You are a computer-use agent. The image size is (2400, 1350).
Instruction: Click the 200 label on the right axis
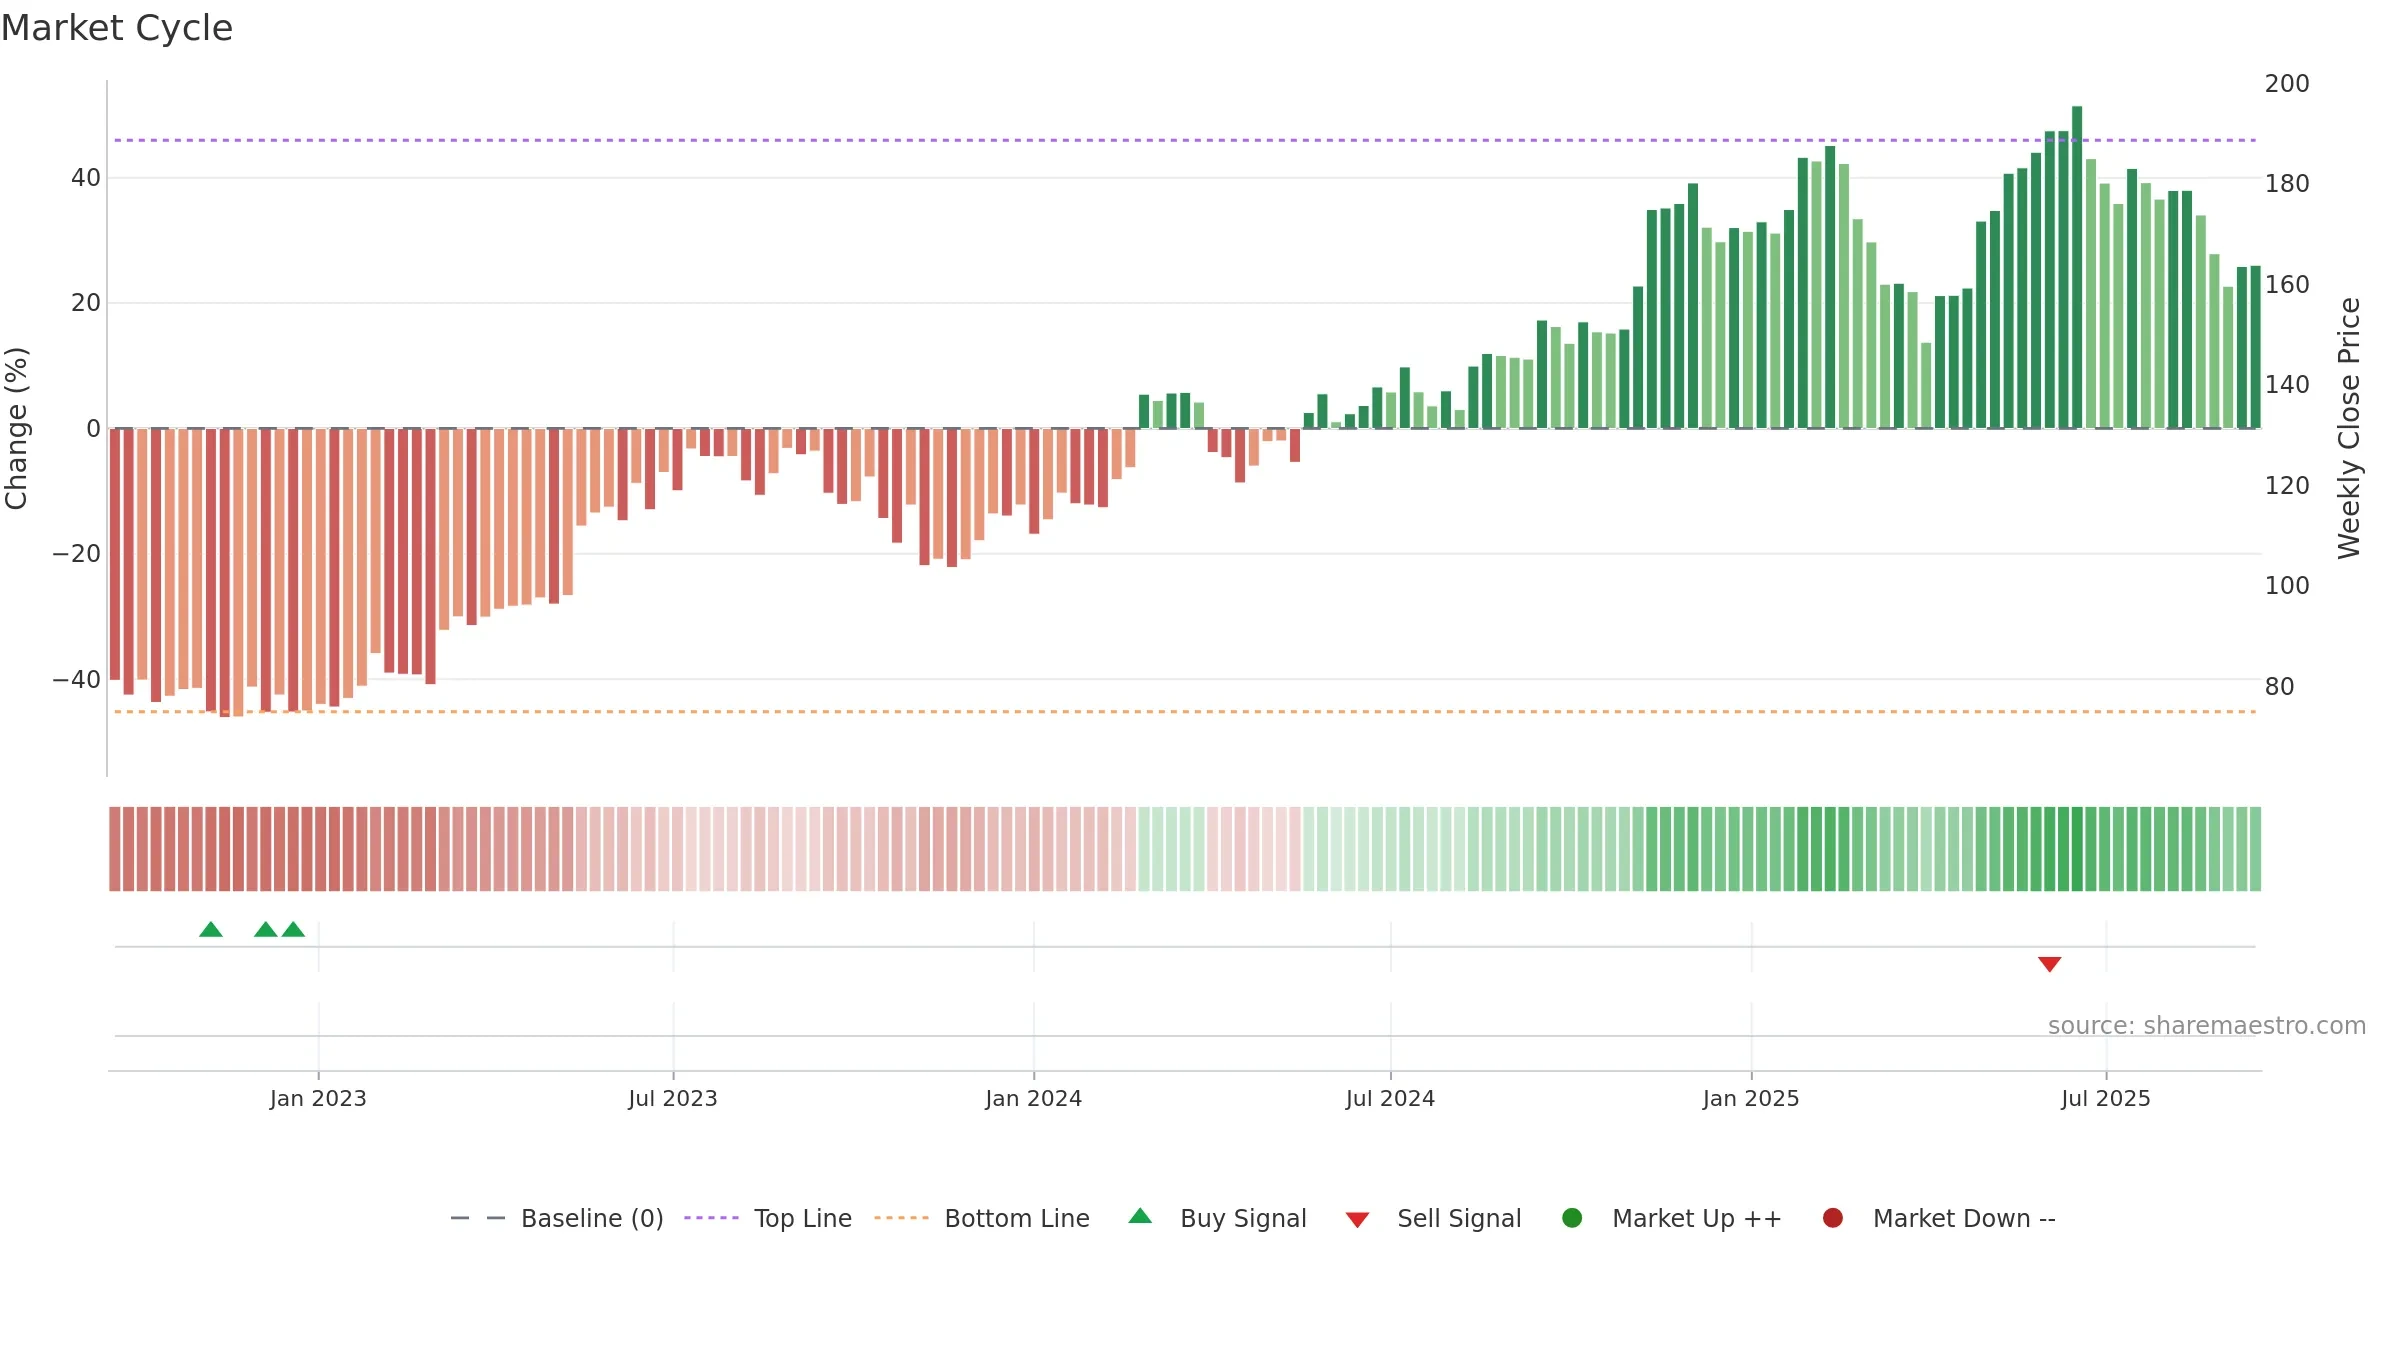pyautogui.click(x=2287, y=83)
